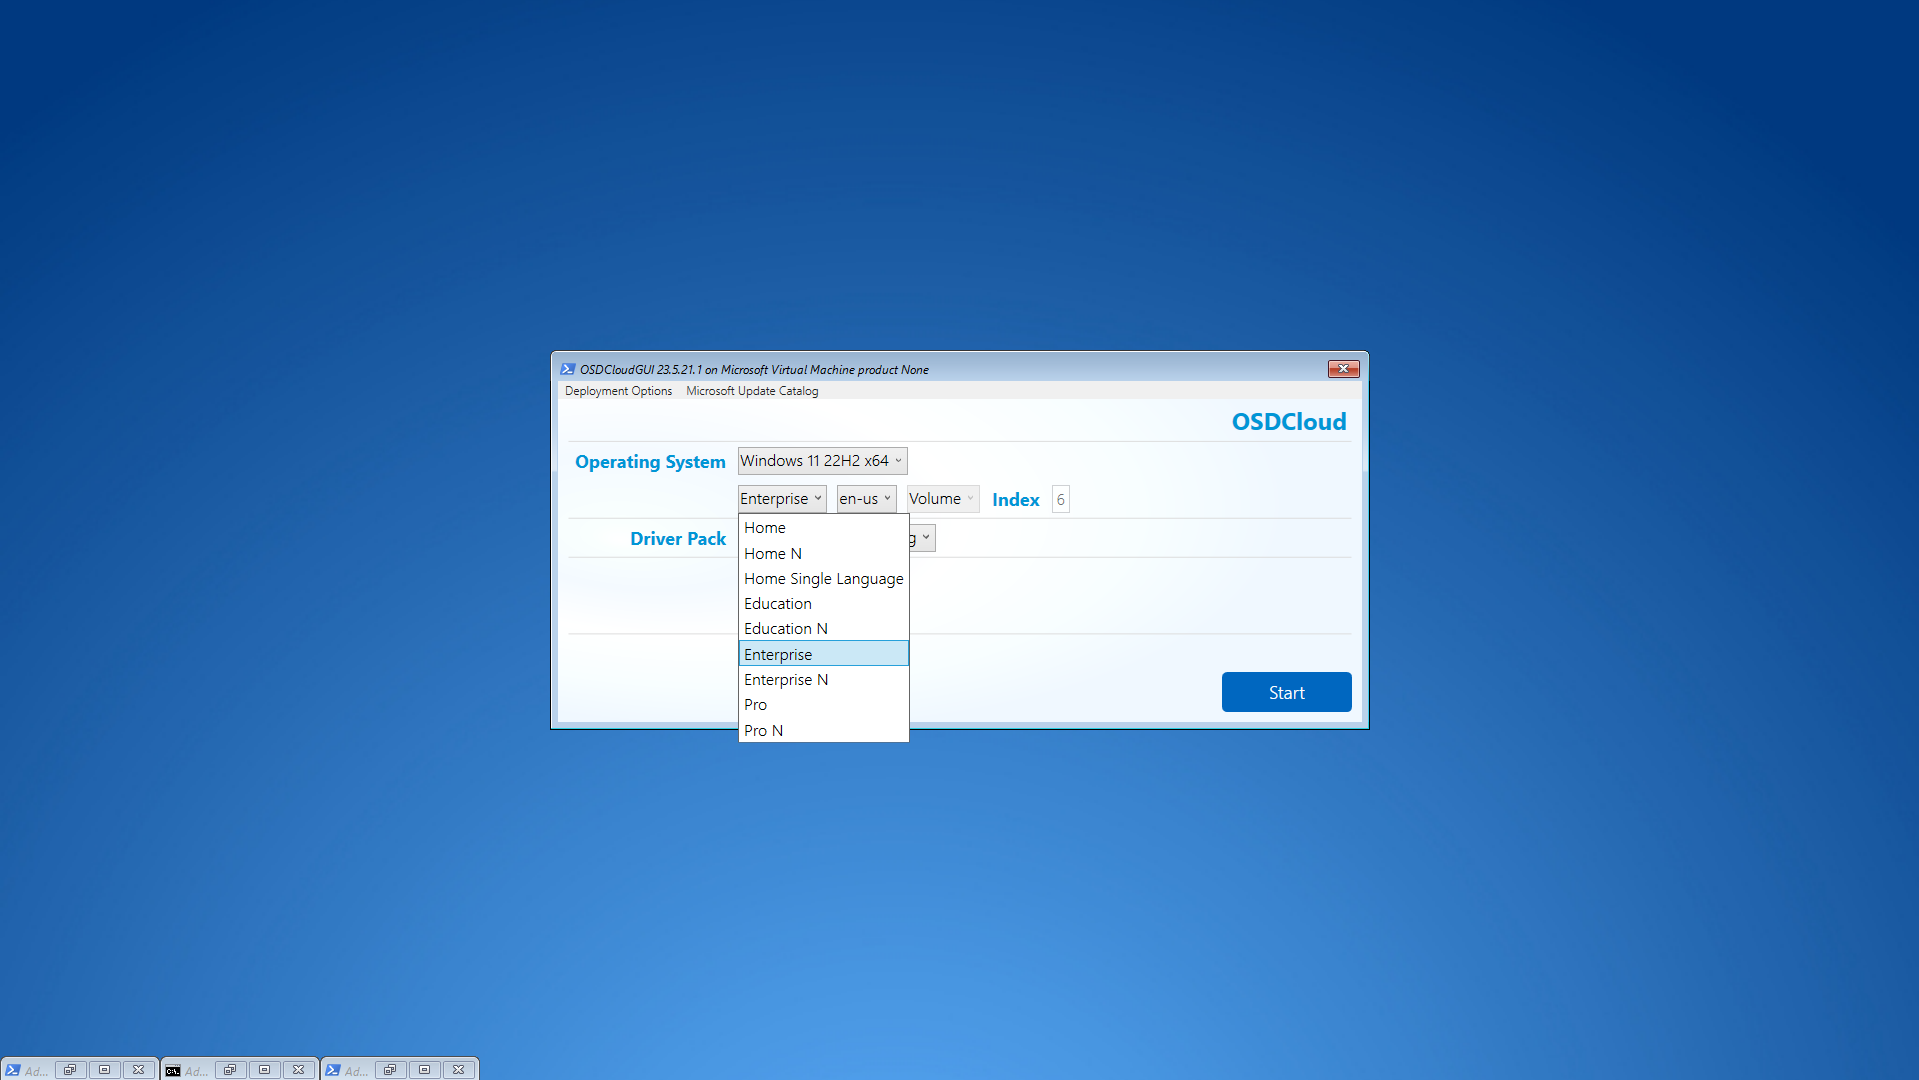Pick the Pro edition from list
1919x1080 pixels.
(x=756, y=705)
